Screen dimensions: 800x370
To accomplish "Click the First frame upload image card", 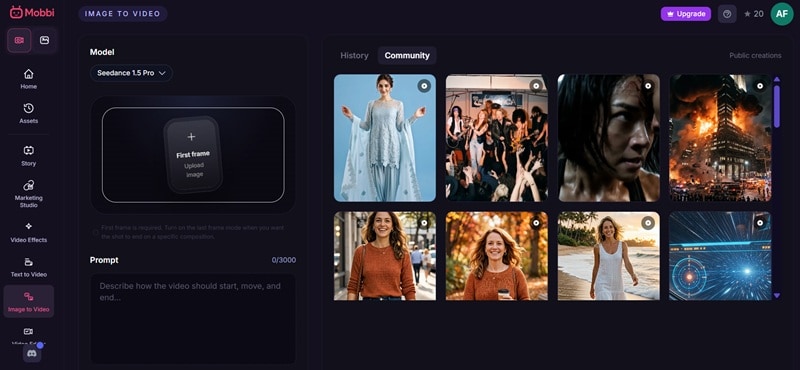I will point(193,155).
